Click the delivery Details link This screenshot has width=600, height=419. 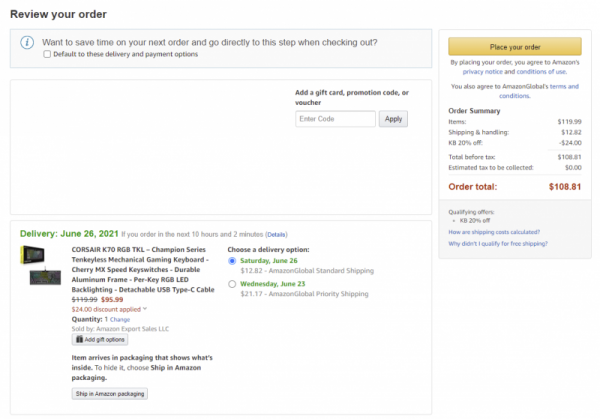(x=276, y=235)
